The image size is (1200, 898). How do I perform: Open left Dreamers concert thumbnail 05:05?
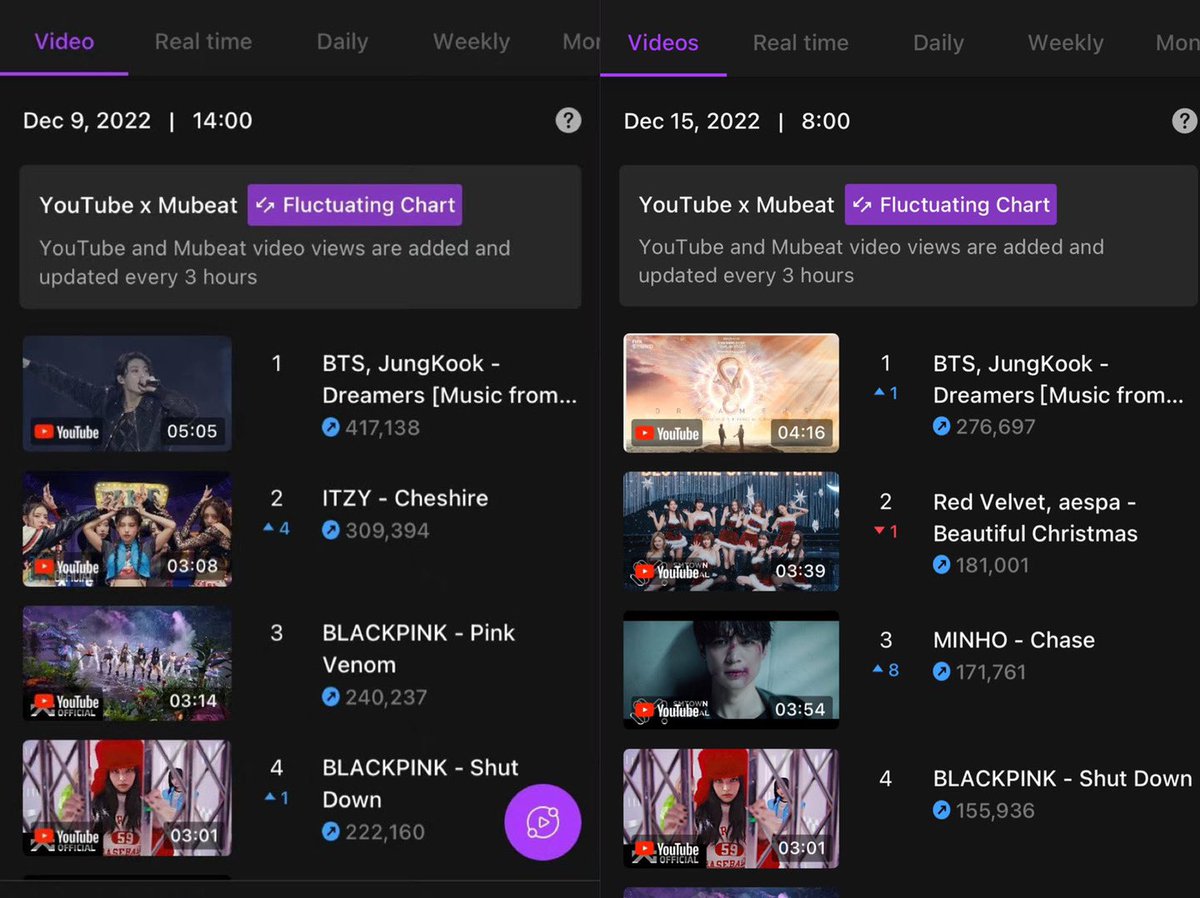pos(127,393)
